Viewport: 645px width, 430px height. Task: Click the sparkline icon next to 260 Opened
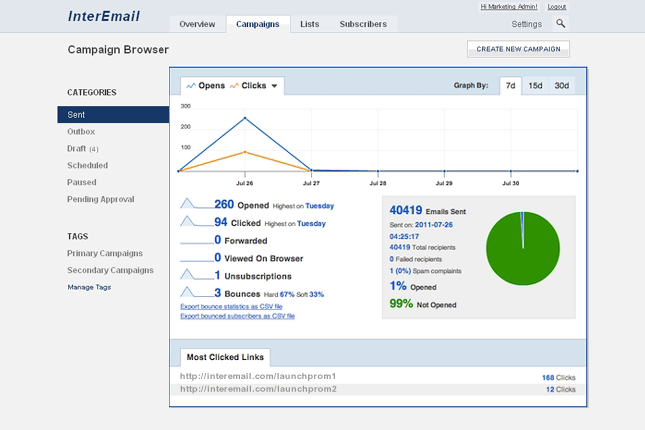click(x=196, y=203)
